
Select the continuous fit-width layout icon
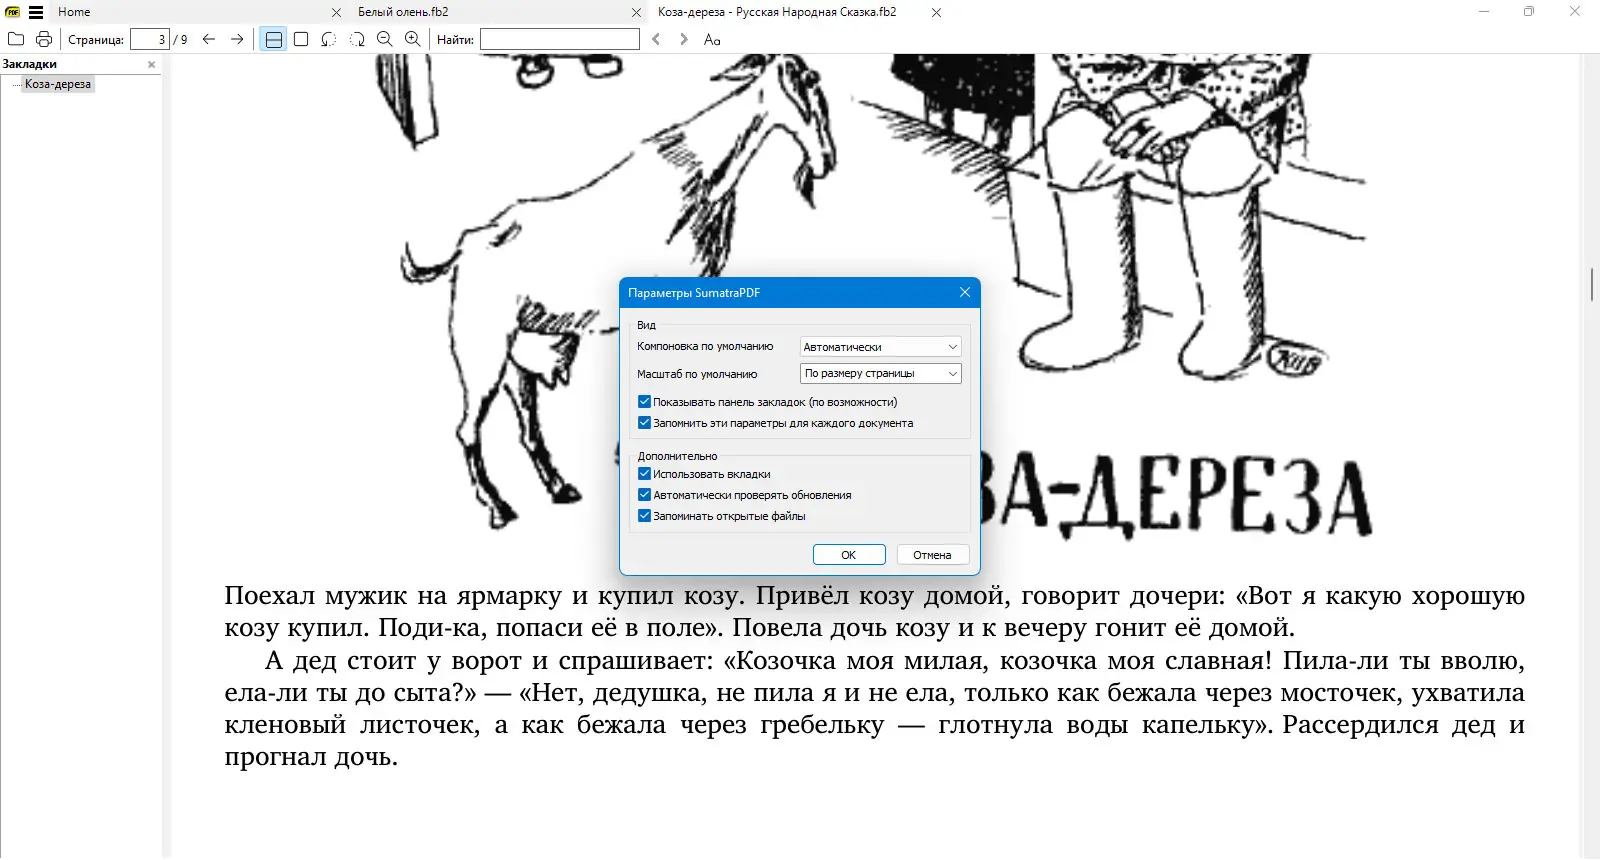273,39
